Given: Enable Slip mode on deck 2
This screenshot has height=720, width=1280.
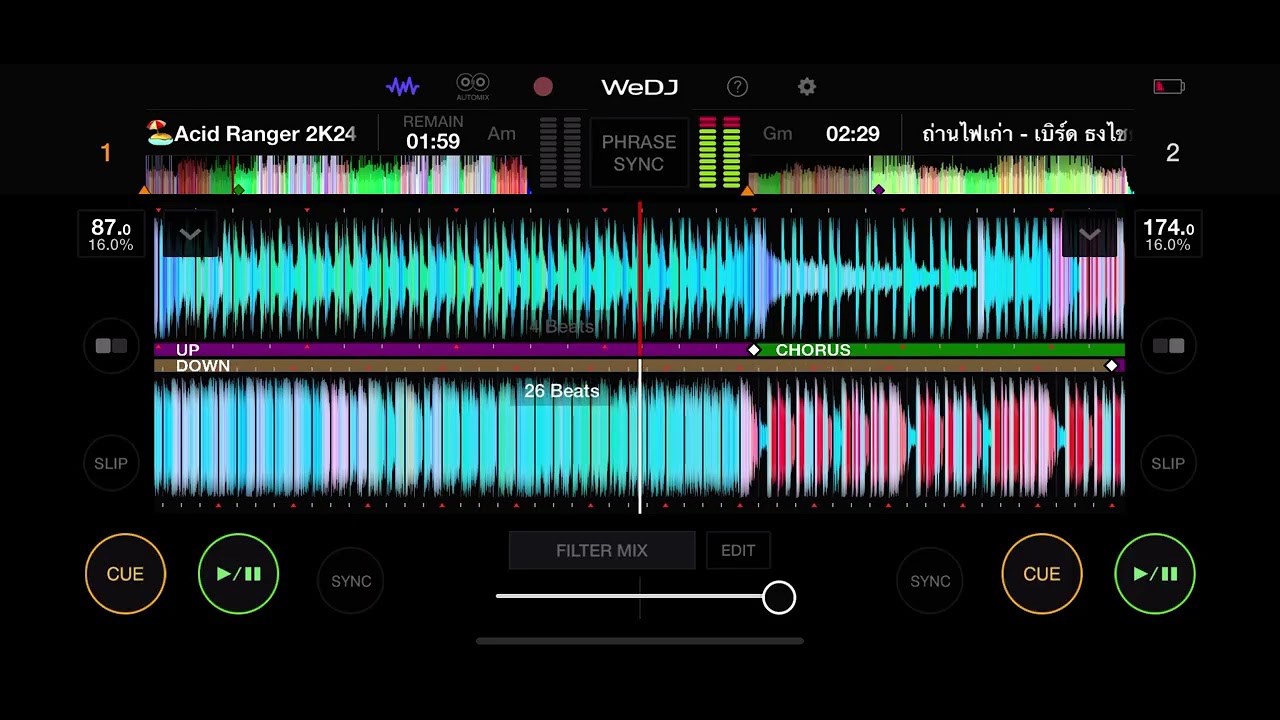Looking at the screenshot, I should 1168,463.
